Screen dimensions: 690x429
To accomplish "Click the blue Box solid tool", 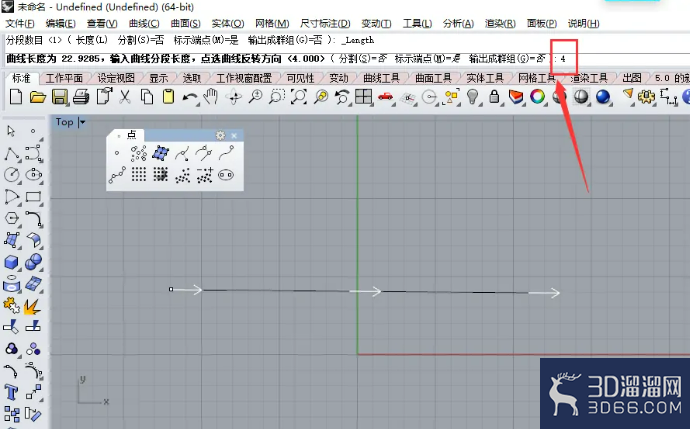I will pyautogui.click(x=11, y=262).
